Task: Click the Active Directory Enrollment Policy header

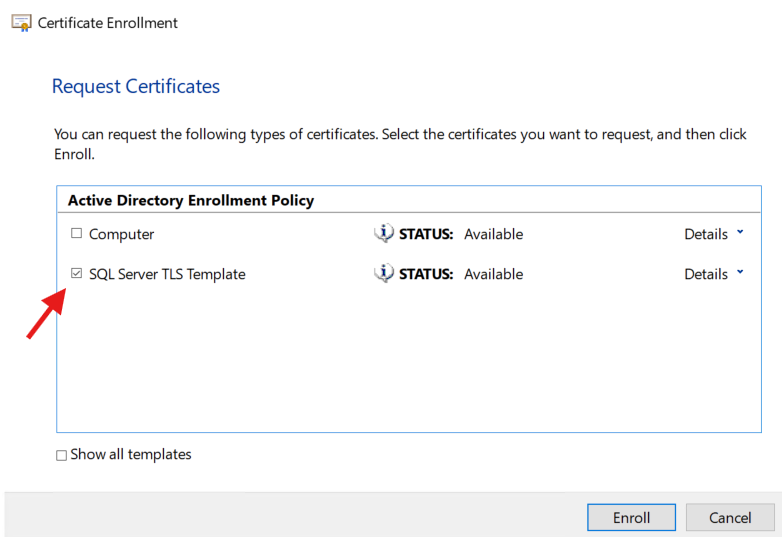Action: [x=191, y=200]
